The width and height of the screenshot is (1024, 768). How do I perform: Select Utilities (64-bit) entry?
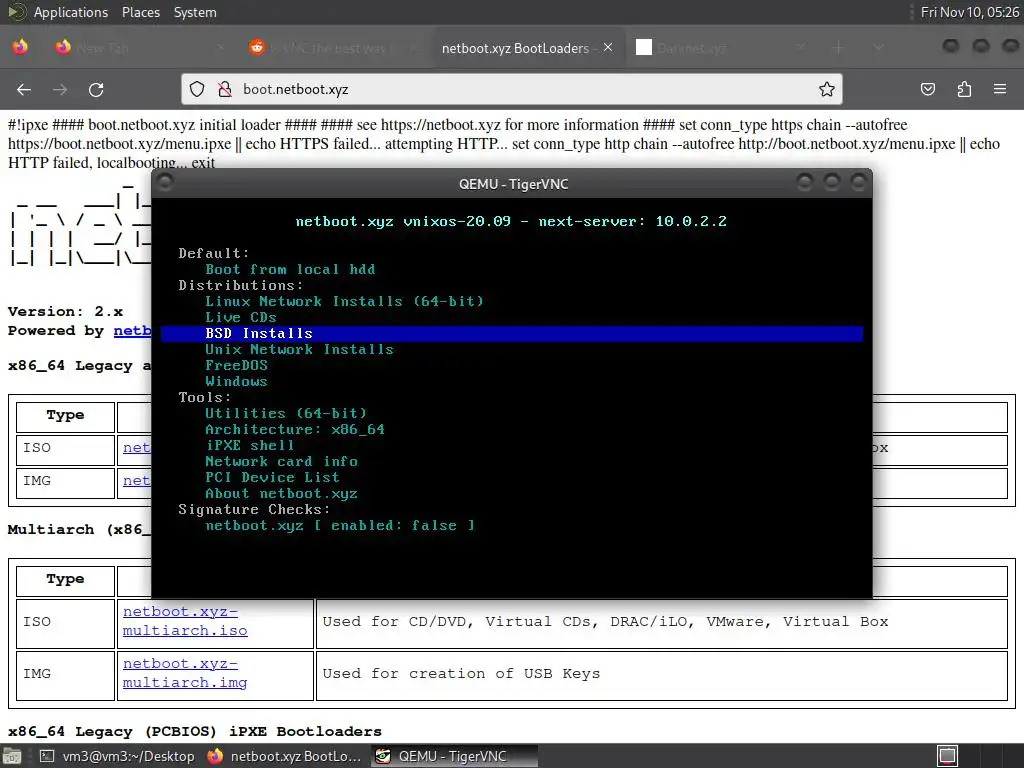(286, 413)
